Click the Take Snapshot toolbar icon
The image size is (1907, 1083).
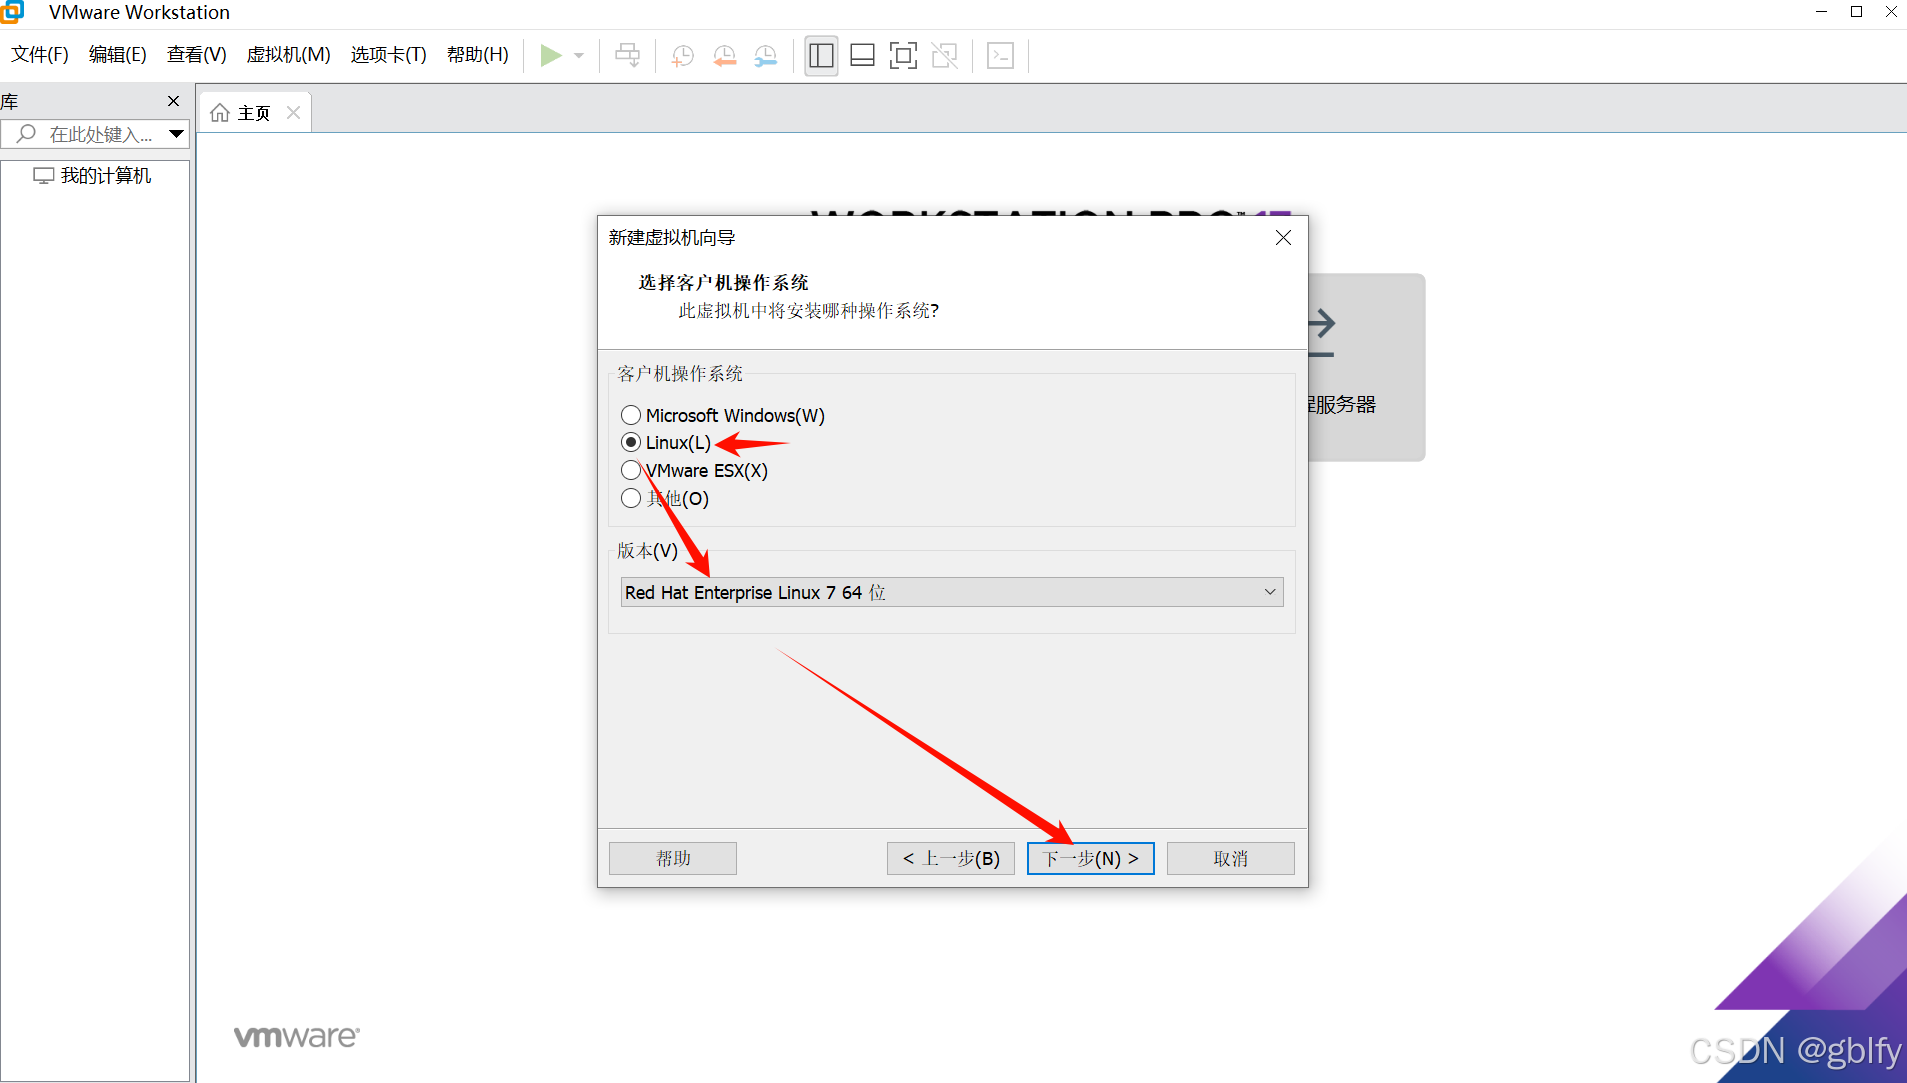pyautogui.click(x=683, y=55)
